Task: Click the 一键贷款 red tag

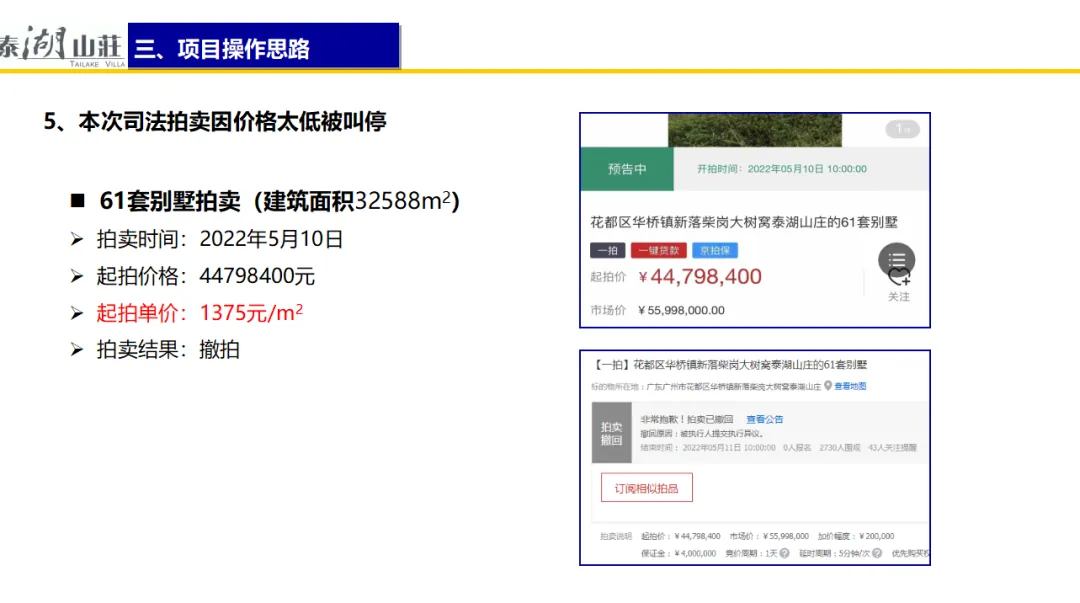Action: [658, 250]
